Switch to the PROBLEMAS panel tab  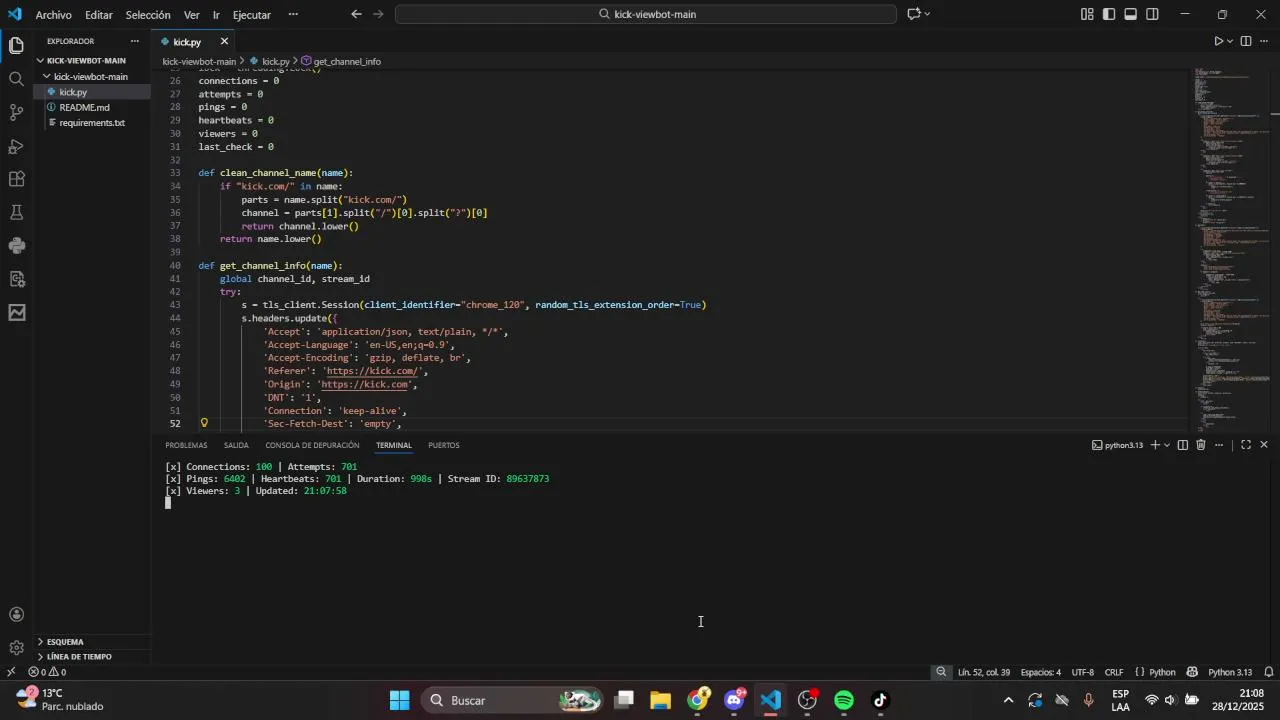(x=186, y=445)
